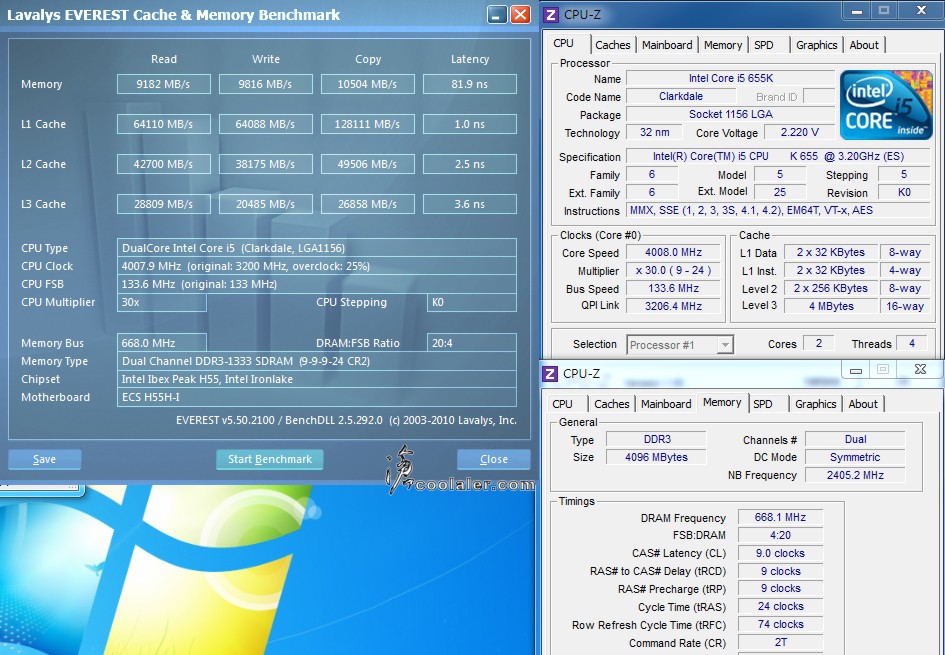Open Mainboard tab in lower CPU-Z window
This screenshot has height=655, width=945.
click(x=666, y=404)
